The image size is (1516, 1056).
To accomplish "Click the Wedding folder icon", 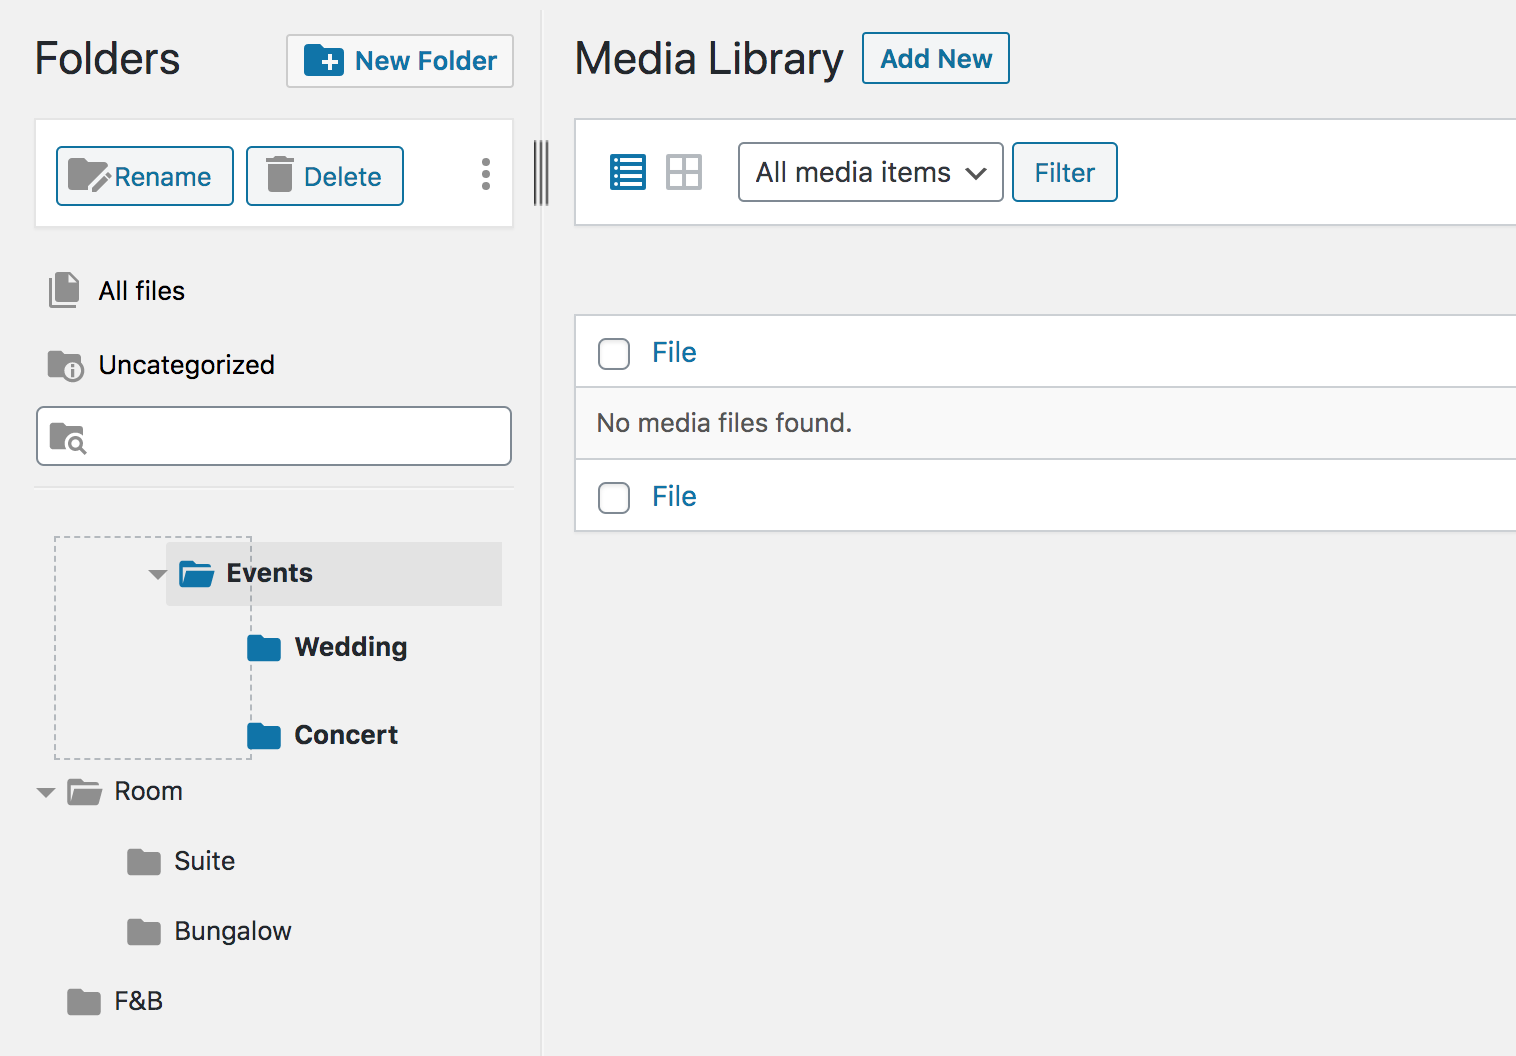I will 264,648.
